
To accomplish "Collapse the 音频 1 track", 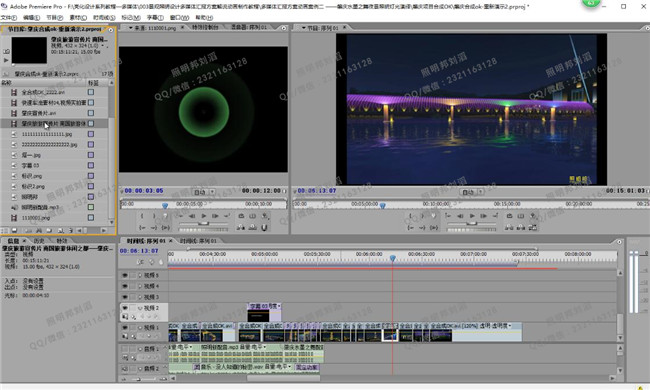I will point(140,349).
